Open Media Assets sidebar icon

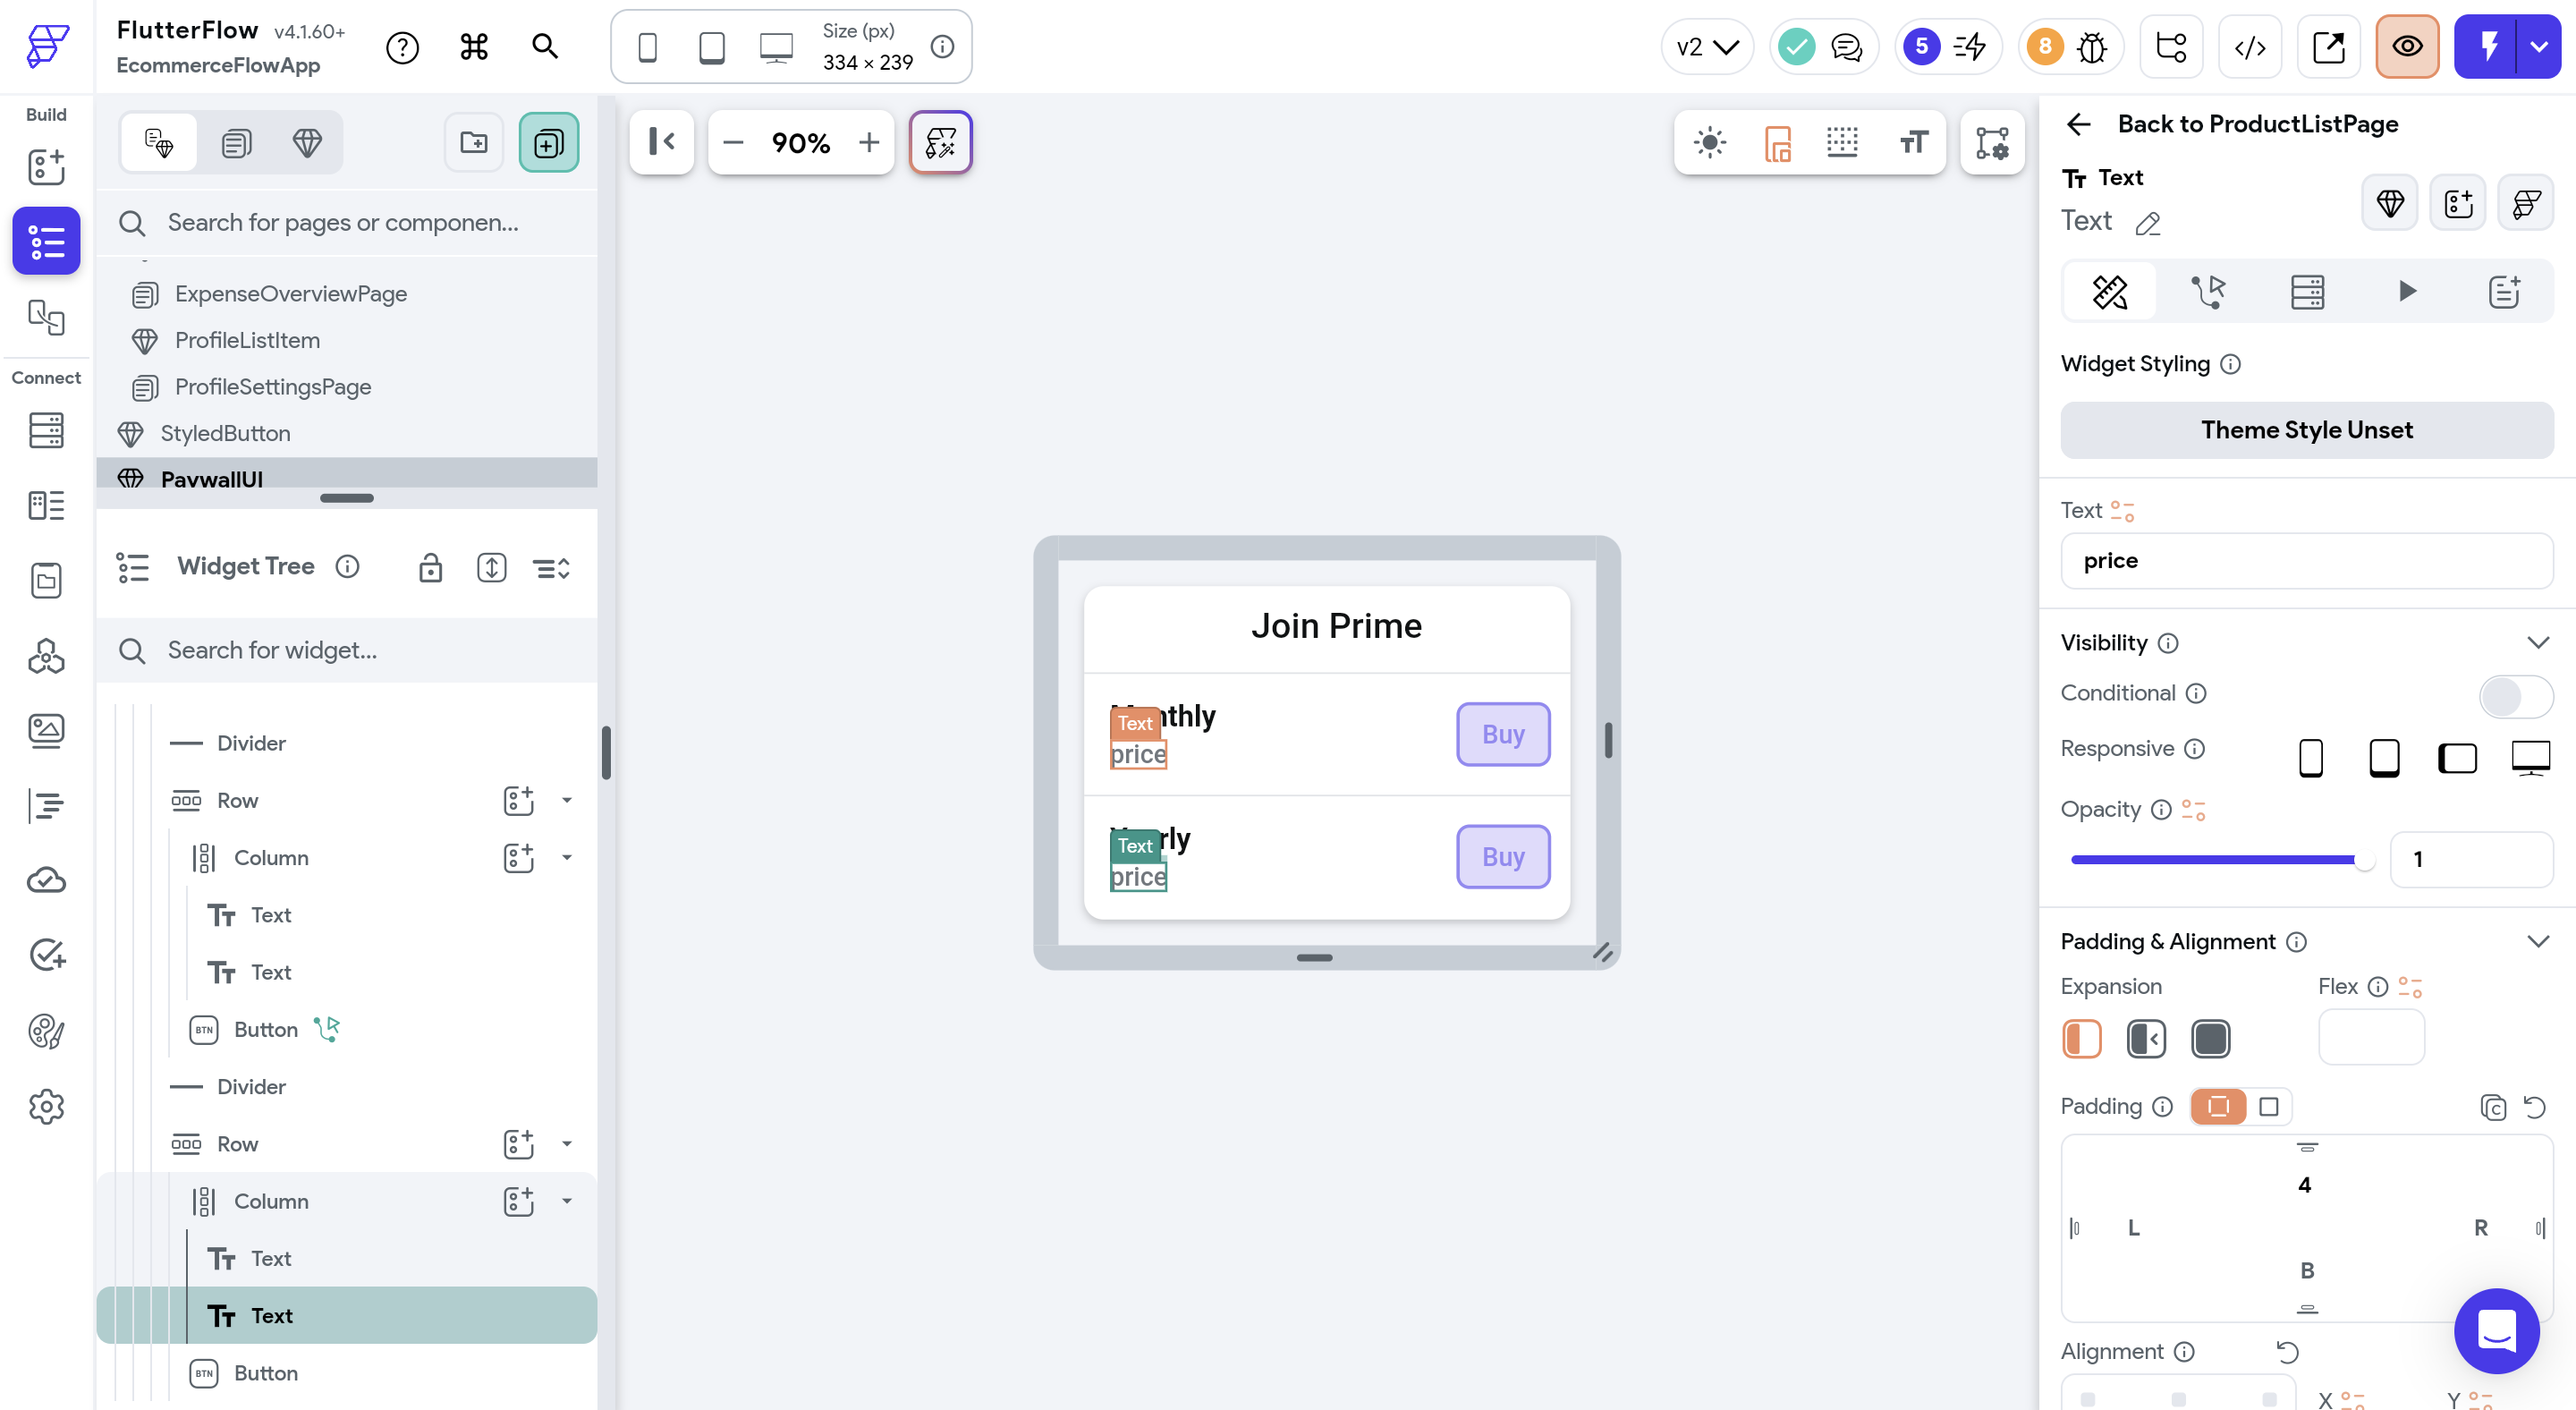coord(46,730)
